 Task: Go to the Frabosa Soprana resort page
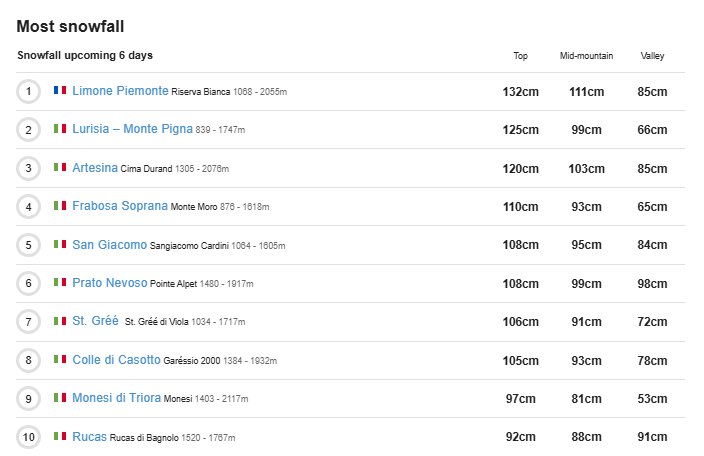coord(120,206)
